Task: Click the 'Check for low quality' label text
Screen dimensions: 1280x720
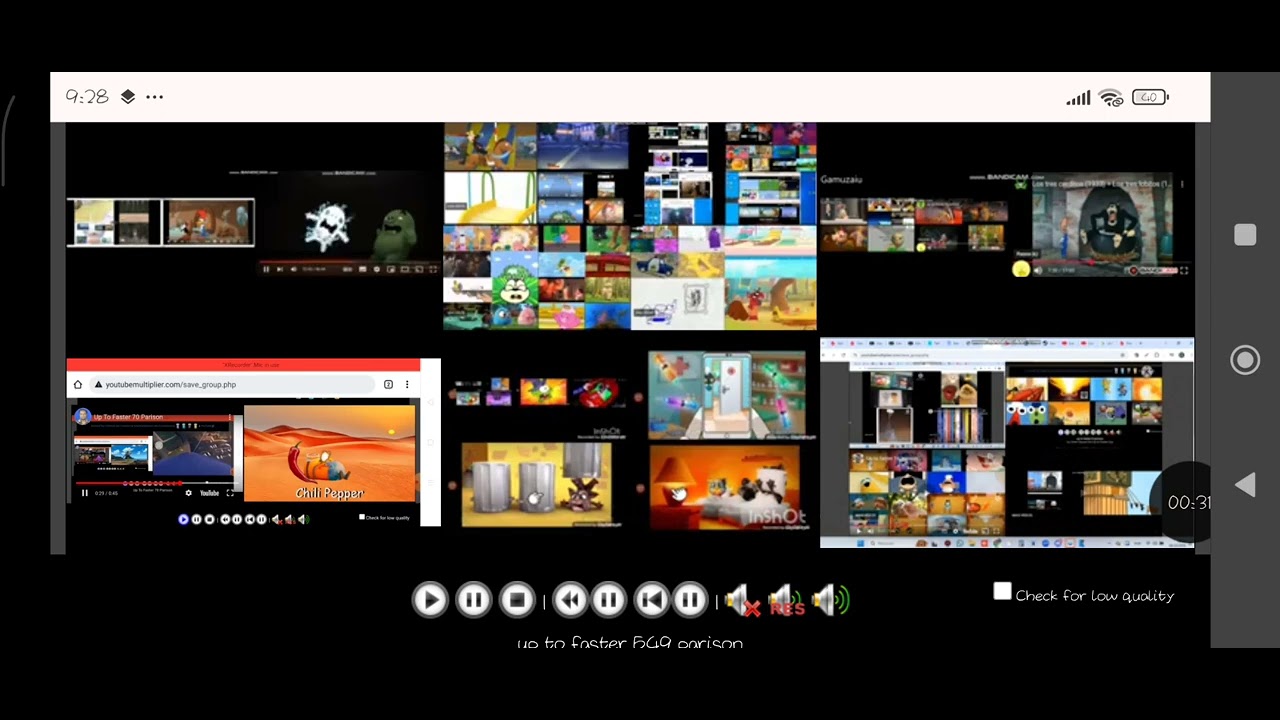Action: coord(1095,596)
